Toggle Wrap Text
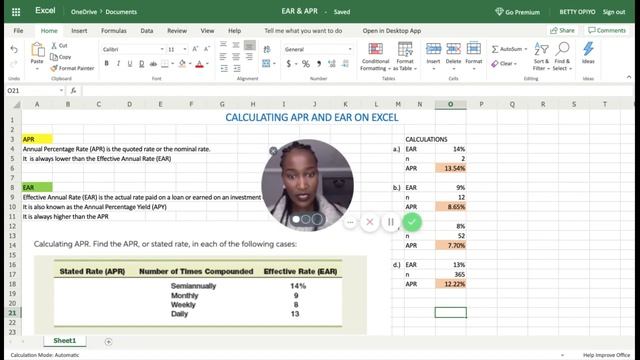Screen dimensions: 640x360 click(x=267, y=49)
